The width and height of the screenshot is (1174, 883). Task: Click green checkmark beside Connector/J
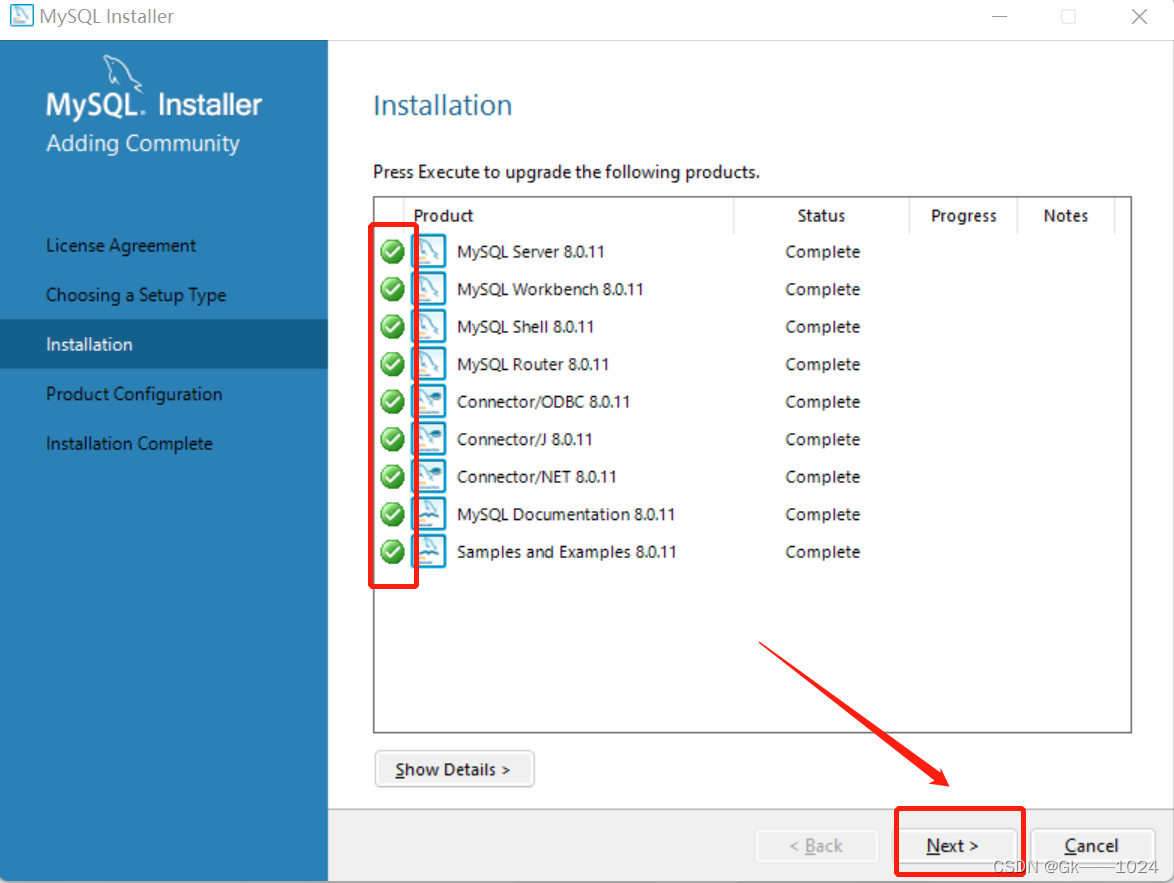pos(392,439)
